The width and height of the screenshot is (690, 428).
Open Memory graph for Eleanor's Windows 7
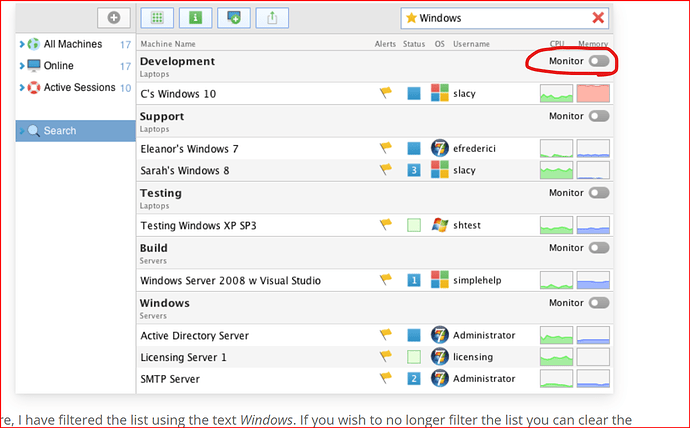coord(593,148)
